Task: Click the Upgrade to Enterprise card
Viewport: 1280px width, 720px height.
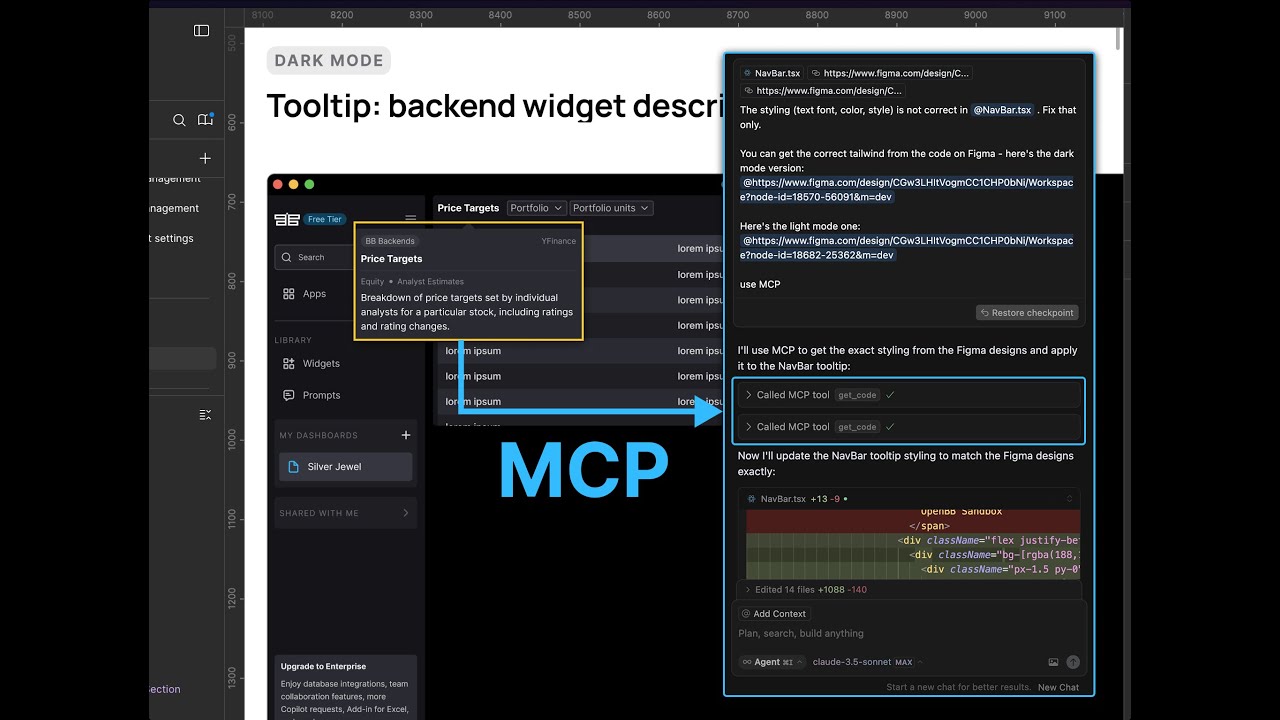Action: (347, 688)
